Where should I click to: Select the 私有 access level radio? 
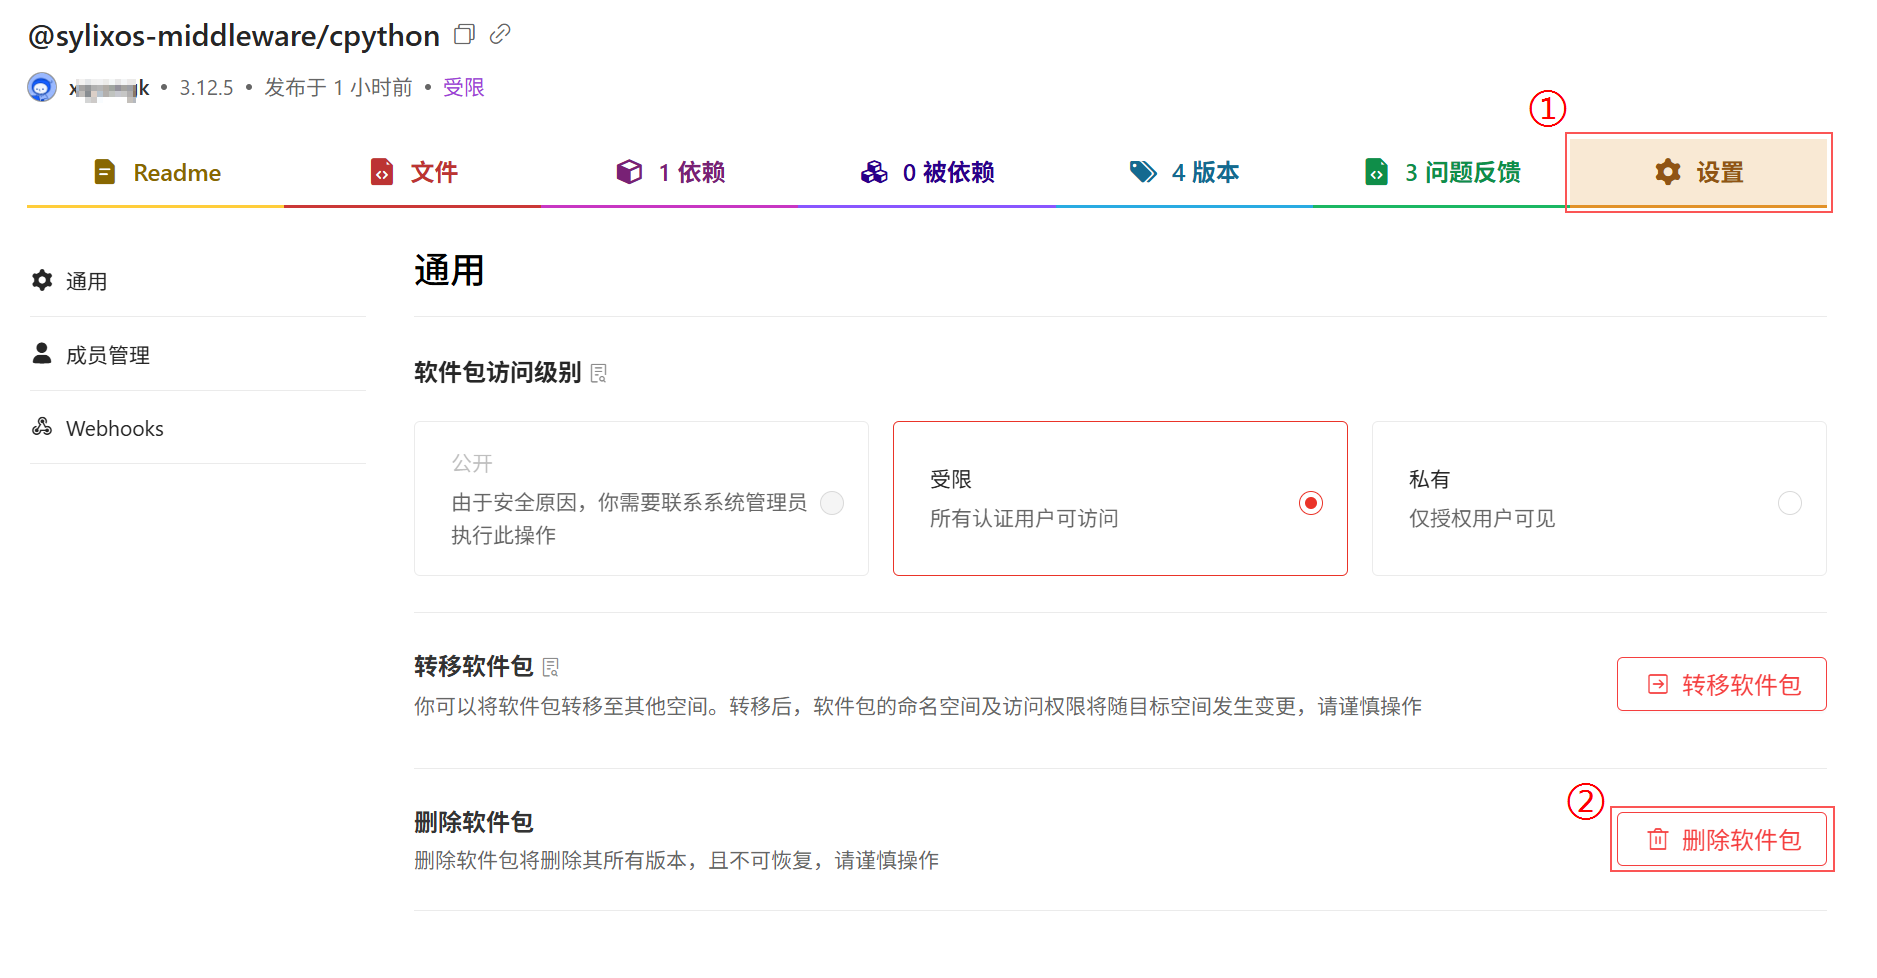pos(1789,502)
